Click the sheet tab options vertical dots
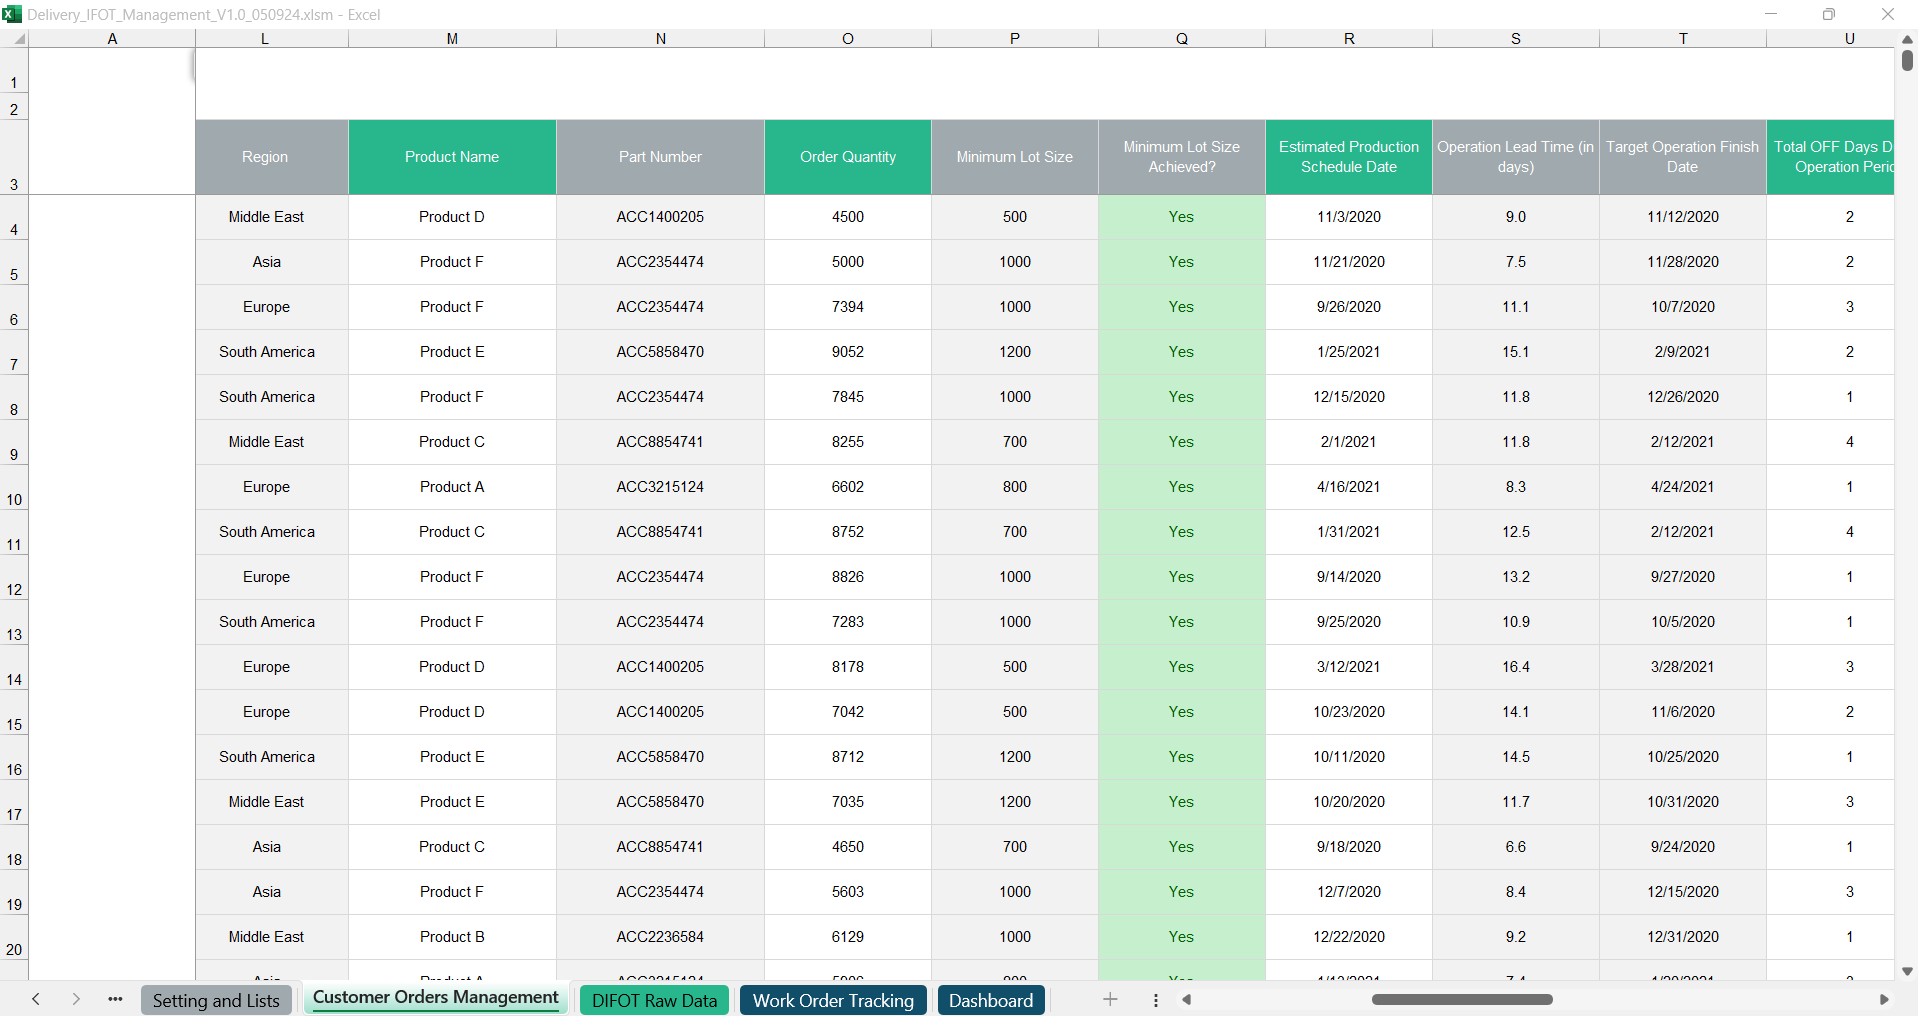1918x1016 pixels. pos(1155,1000)
